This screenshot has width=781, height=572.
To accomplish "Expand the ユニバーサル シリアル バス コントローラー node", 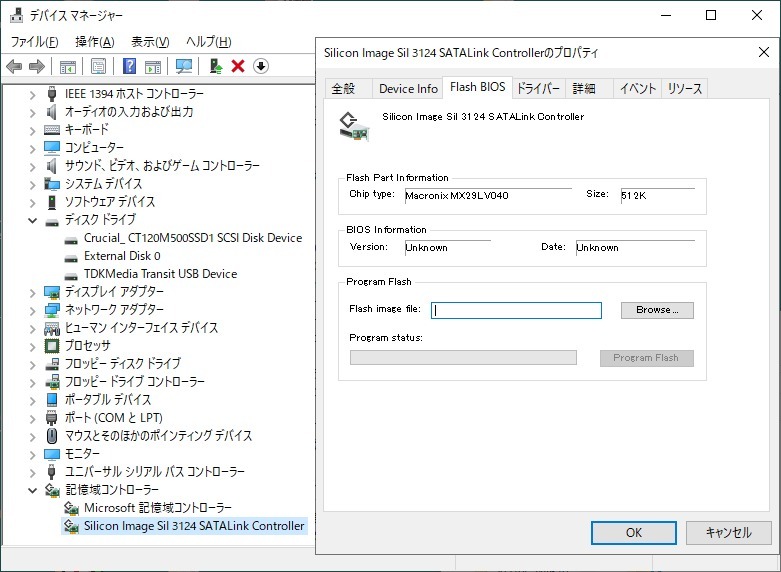I will (32, 472).
